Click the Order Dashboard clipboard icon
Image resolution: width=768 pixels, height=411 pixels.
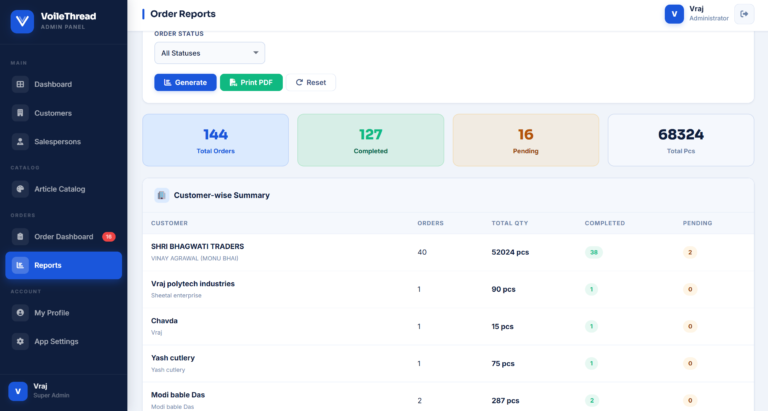click(20, 237)
